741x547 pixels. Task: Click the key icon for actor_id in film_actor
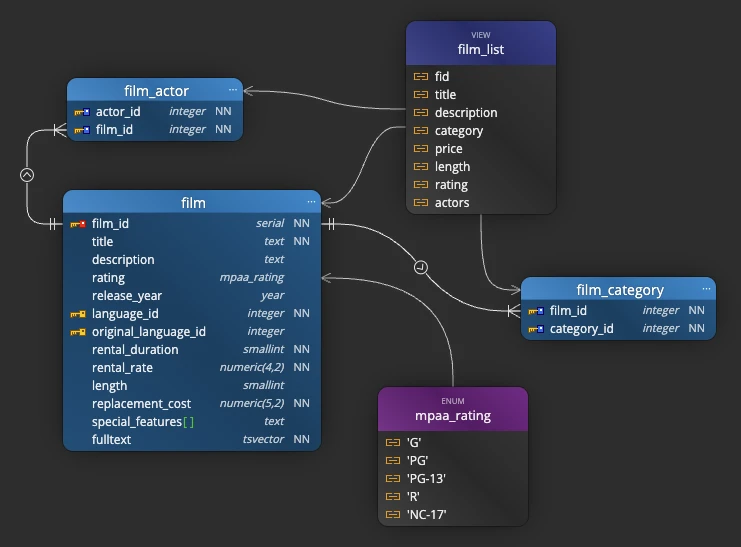82,112
